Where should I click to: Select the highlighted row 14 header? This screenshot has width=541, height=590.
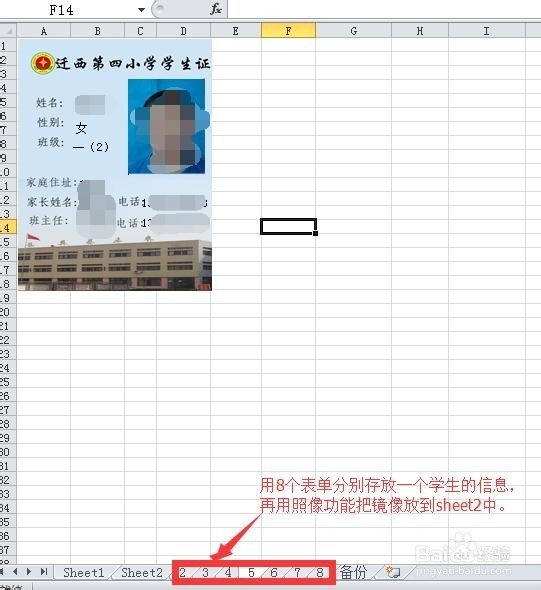(x=8, y=228)
